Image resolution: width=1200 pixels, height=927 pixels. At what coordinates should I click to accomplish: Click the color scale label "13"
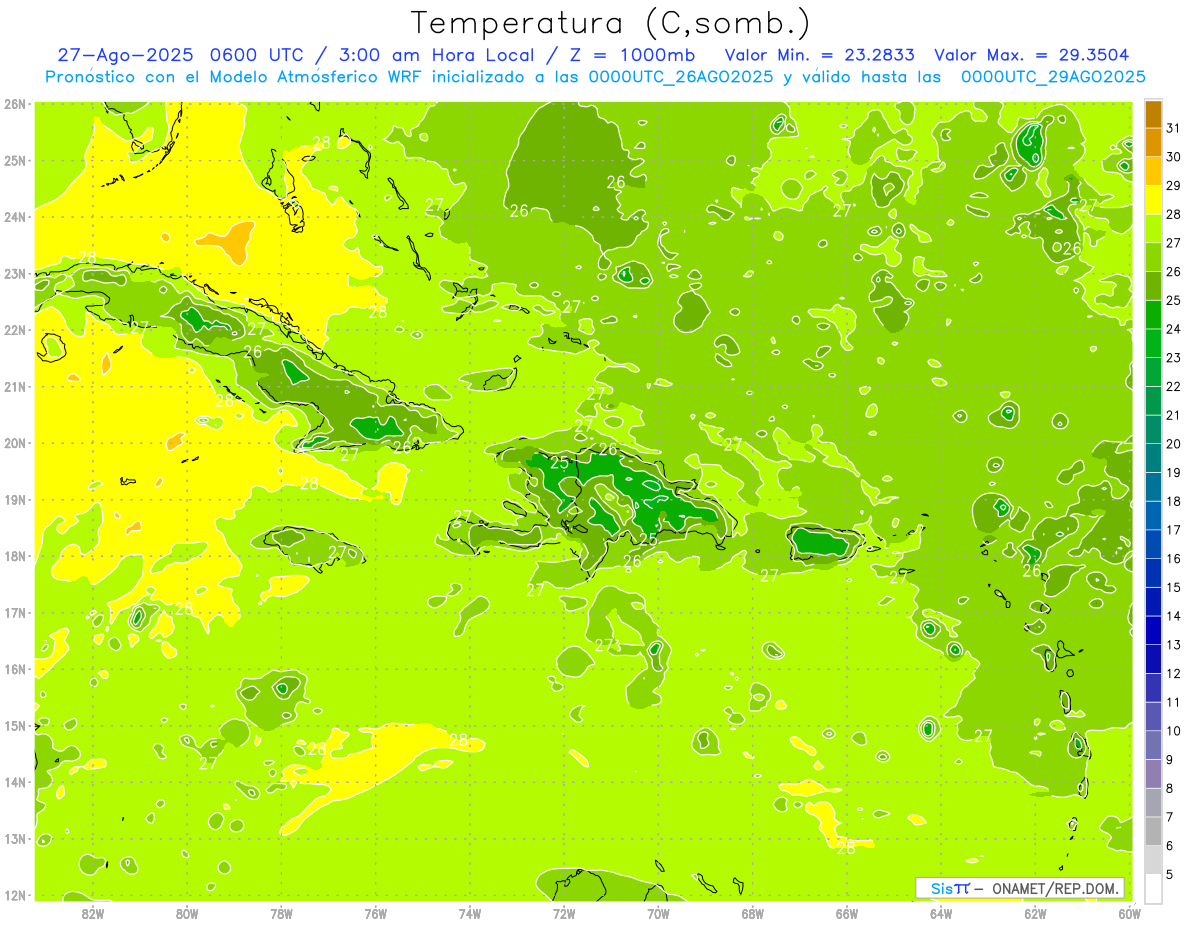[1174, 644]
